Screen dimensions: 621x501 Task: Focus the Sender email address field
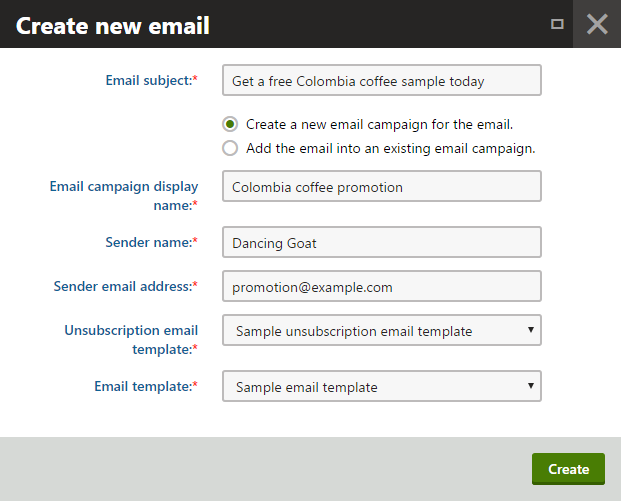coord(382,286)
